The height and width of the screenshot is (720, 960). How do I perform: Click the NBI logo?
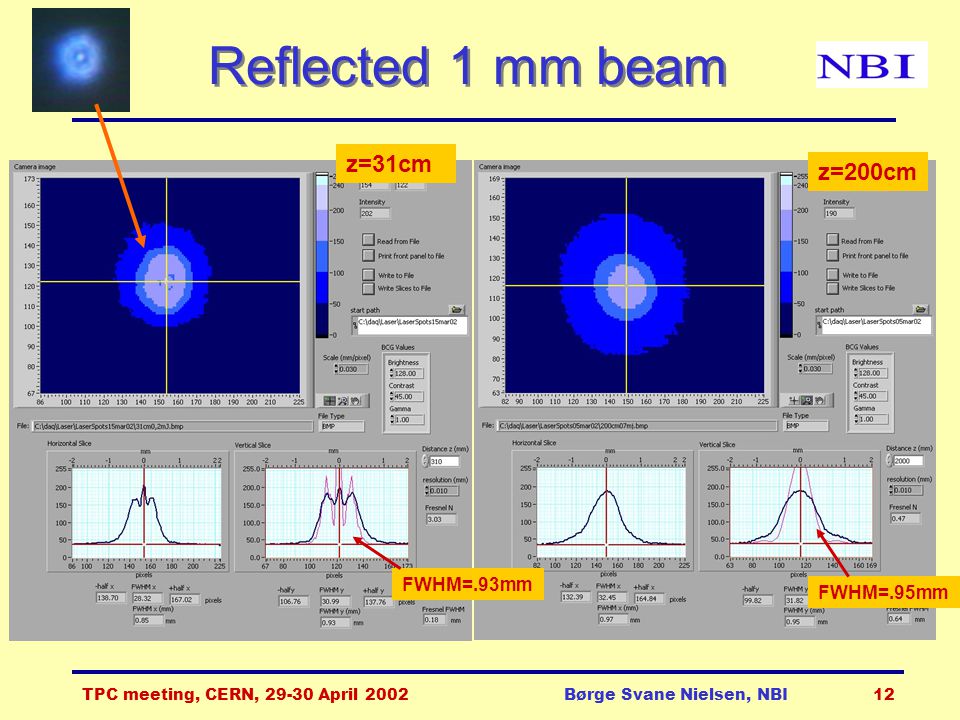871,64
